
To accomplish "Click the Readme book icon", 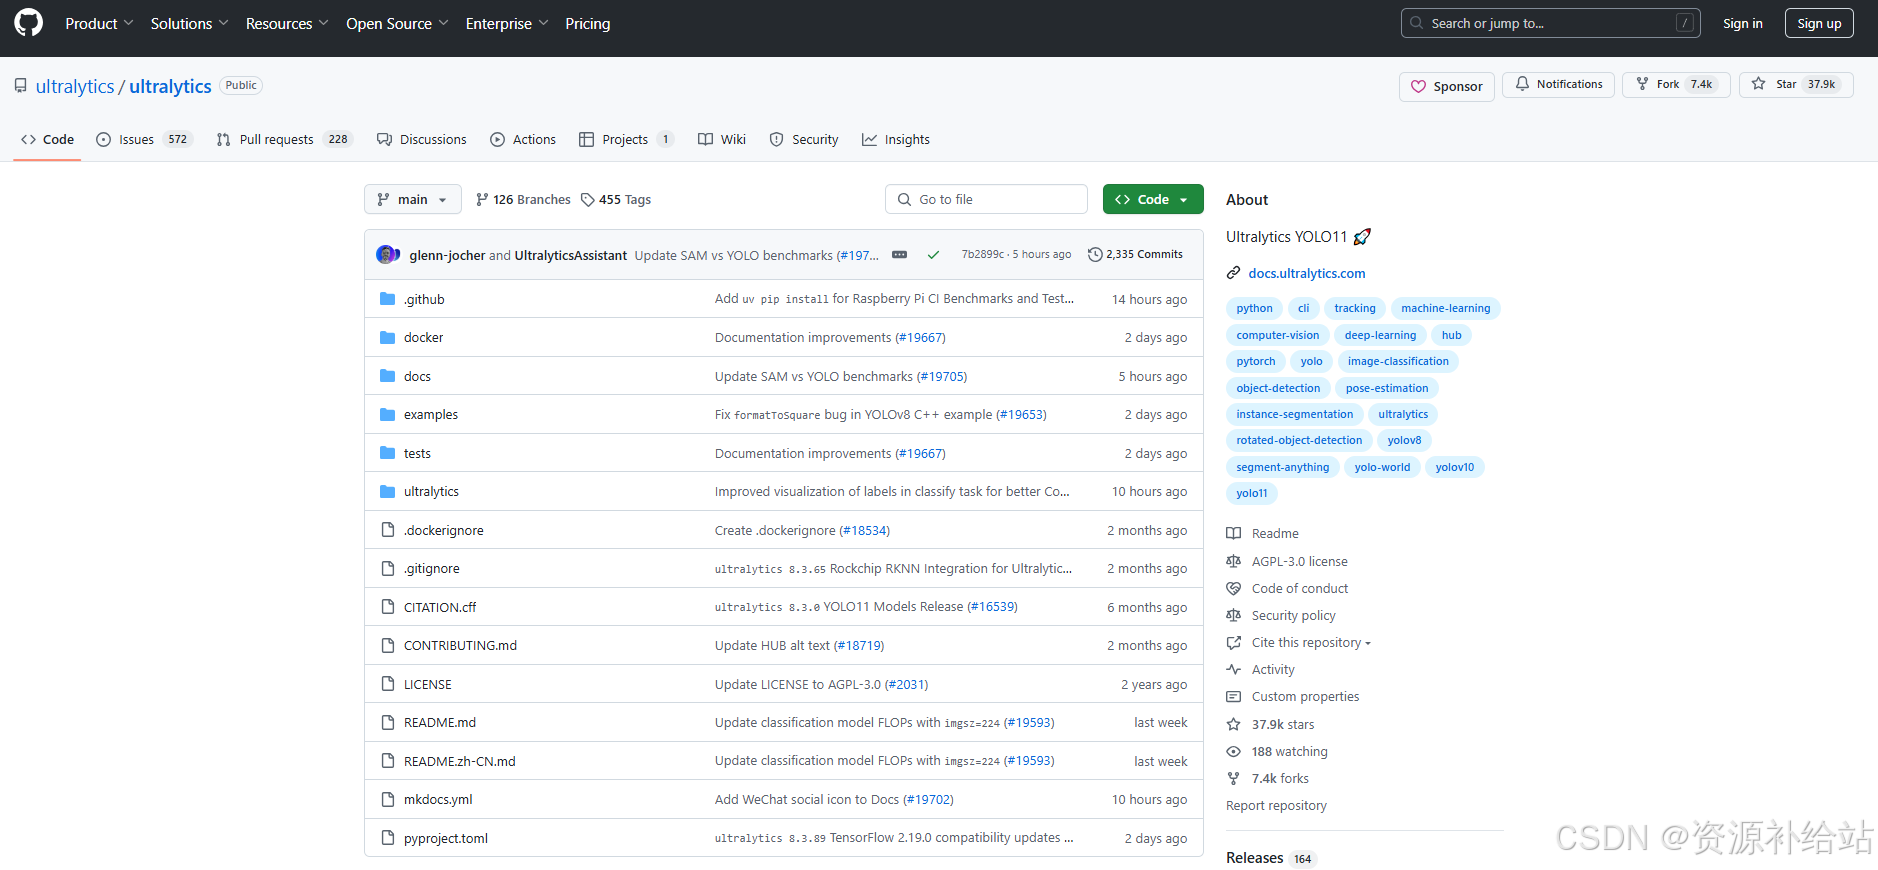I will (1234, 534).
